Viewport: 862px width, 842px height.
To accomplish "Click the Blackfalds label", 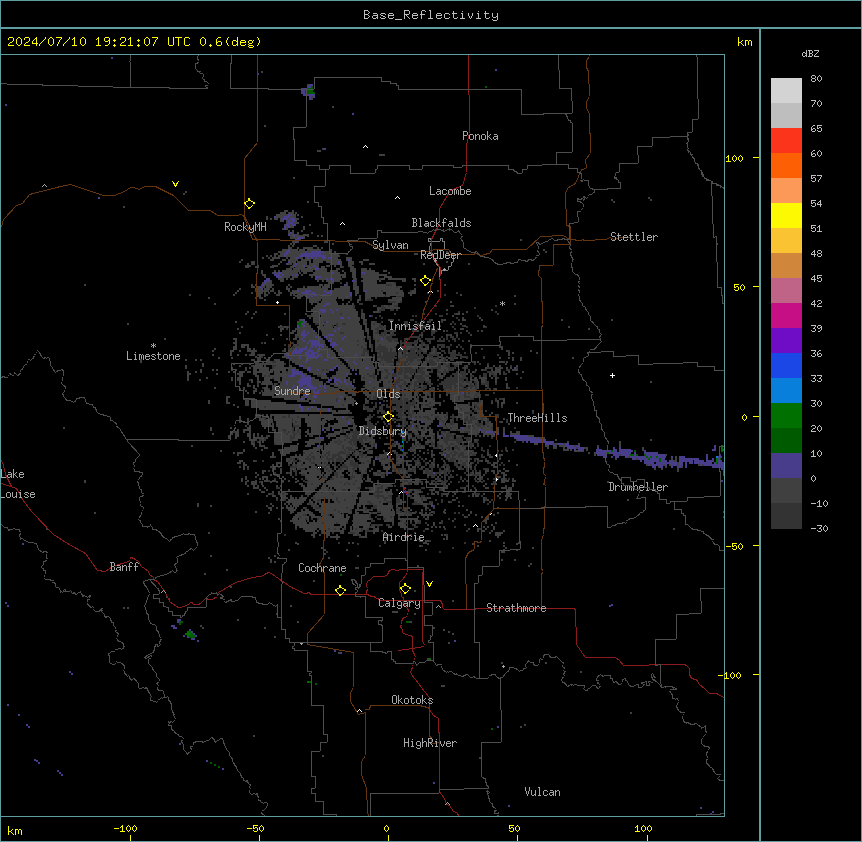I will click(x=441, y=223).
